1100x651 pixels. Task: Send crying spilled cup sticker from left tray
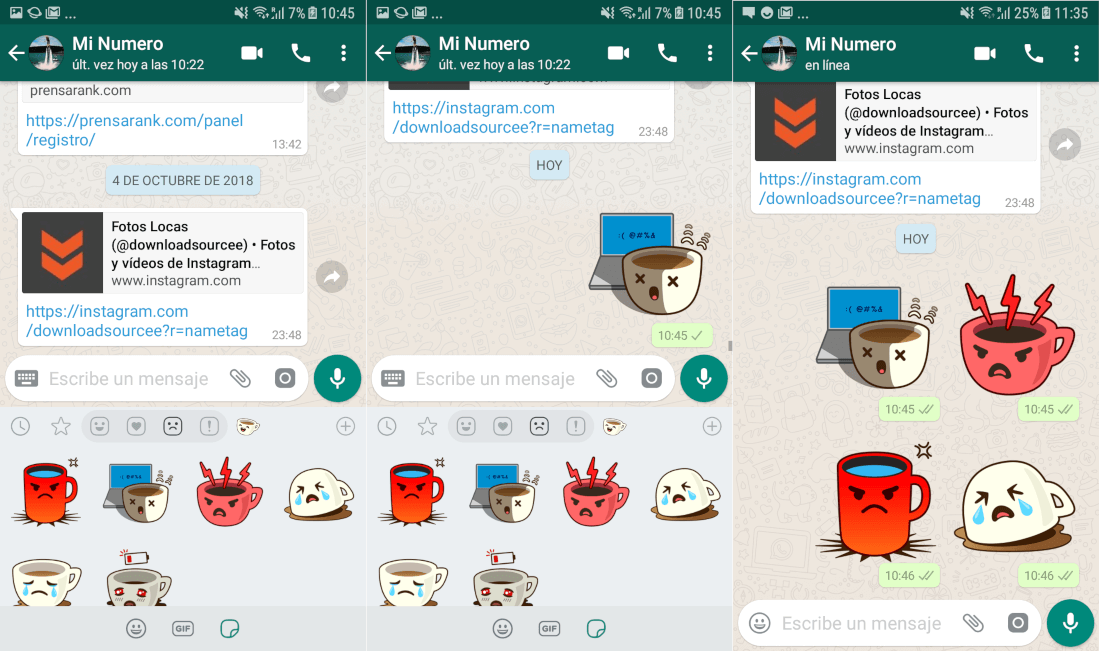pos(320,494)
